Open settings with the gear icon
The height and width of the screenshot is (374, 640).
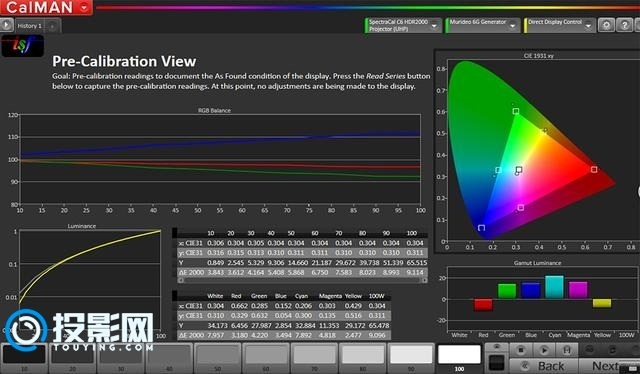pyautogui.click(x=606, y=25)
